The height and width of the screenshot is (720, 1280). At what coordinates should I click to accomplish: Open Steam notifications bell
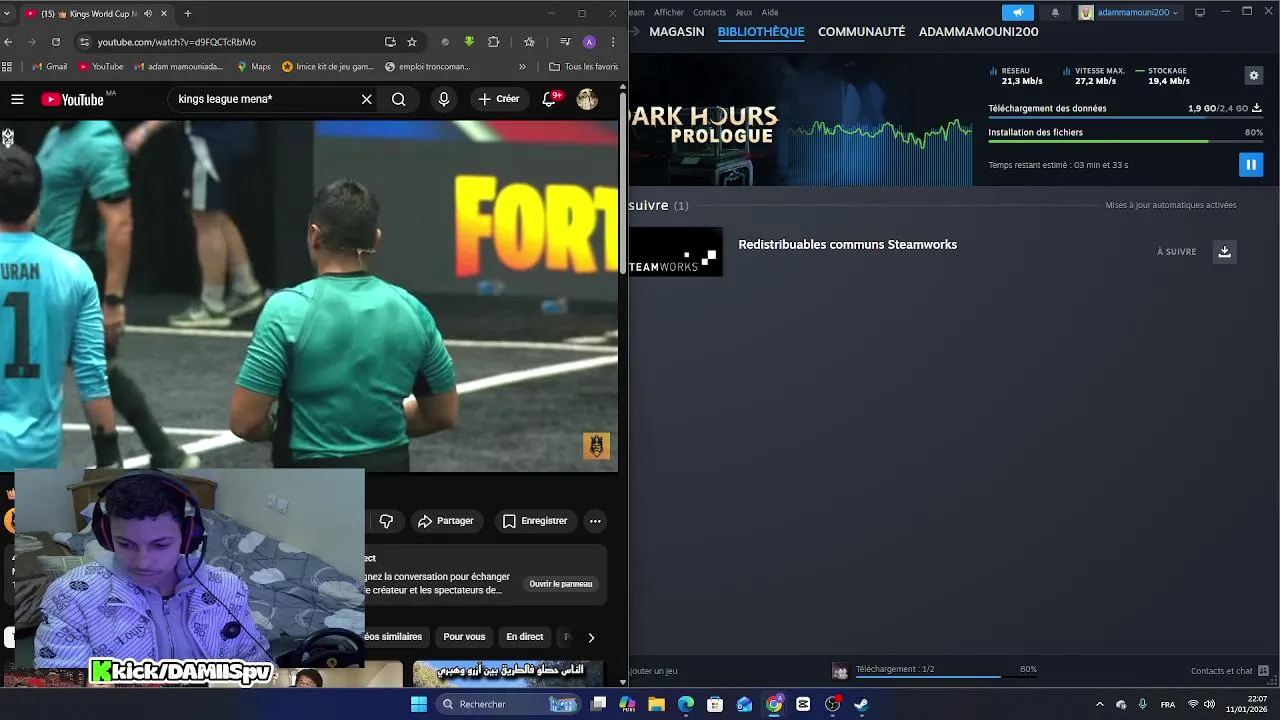point(1055,12)
